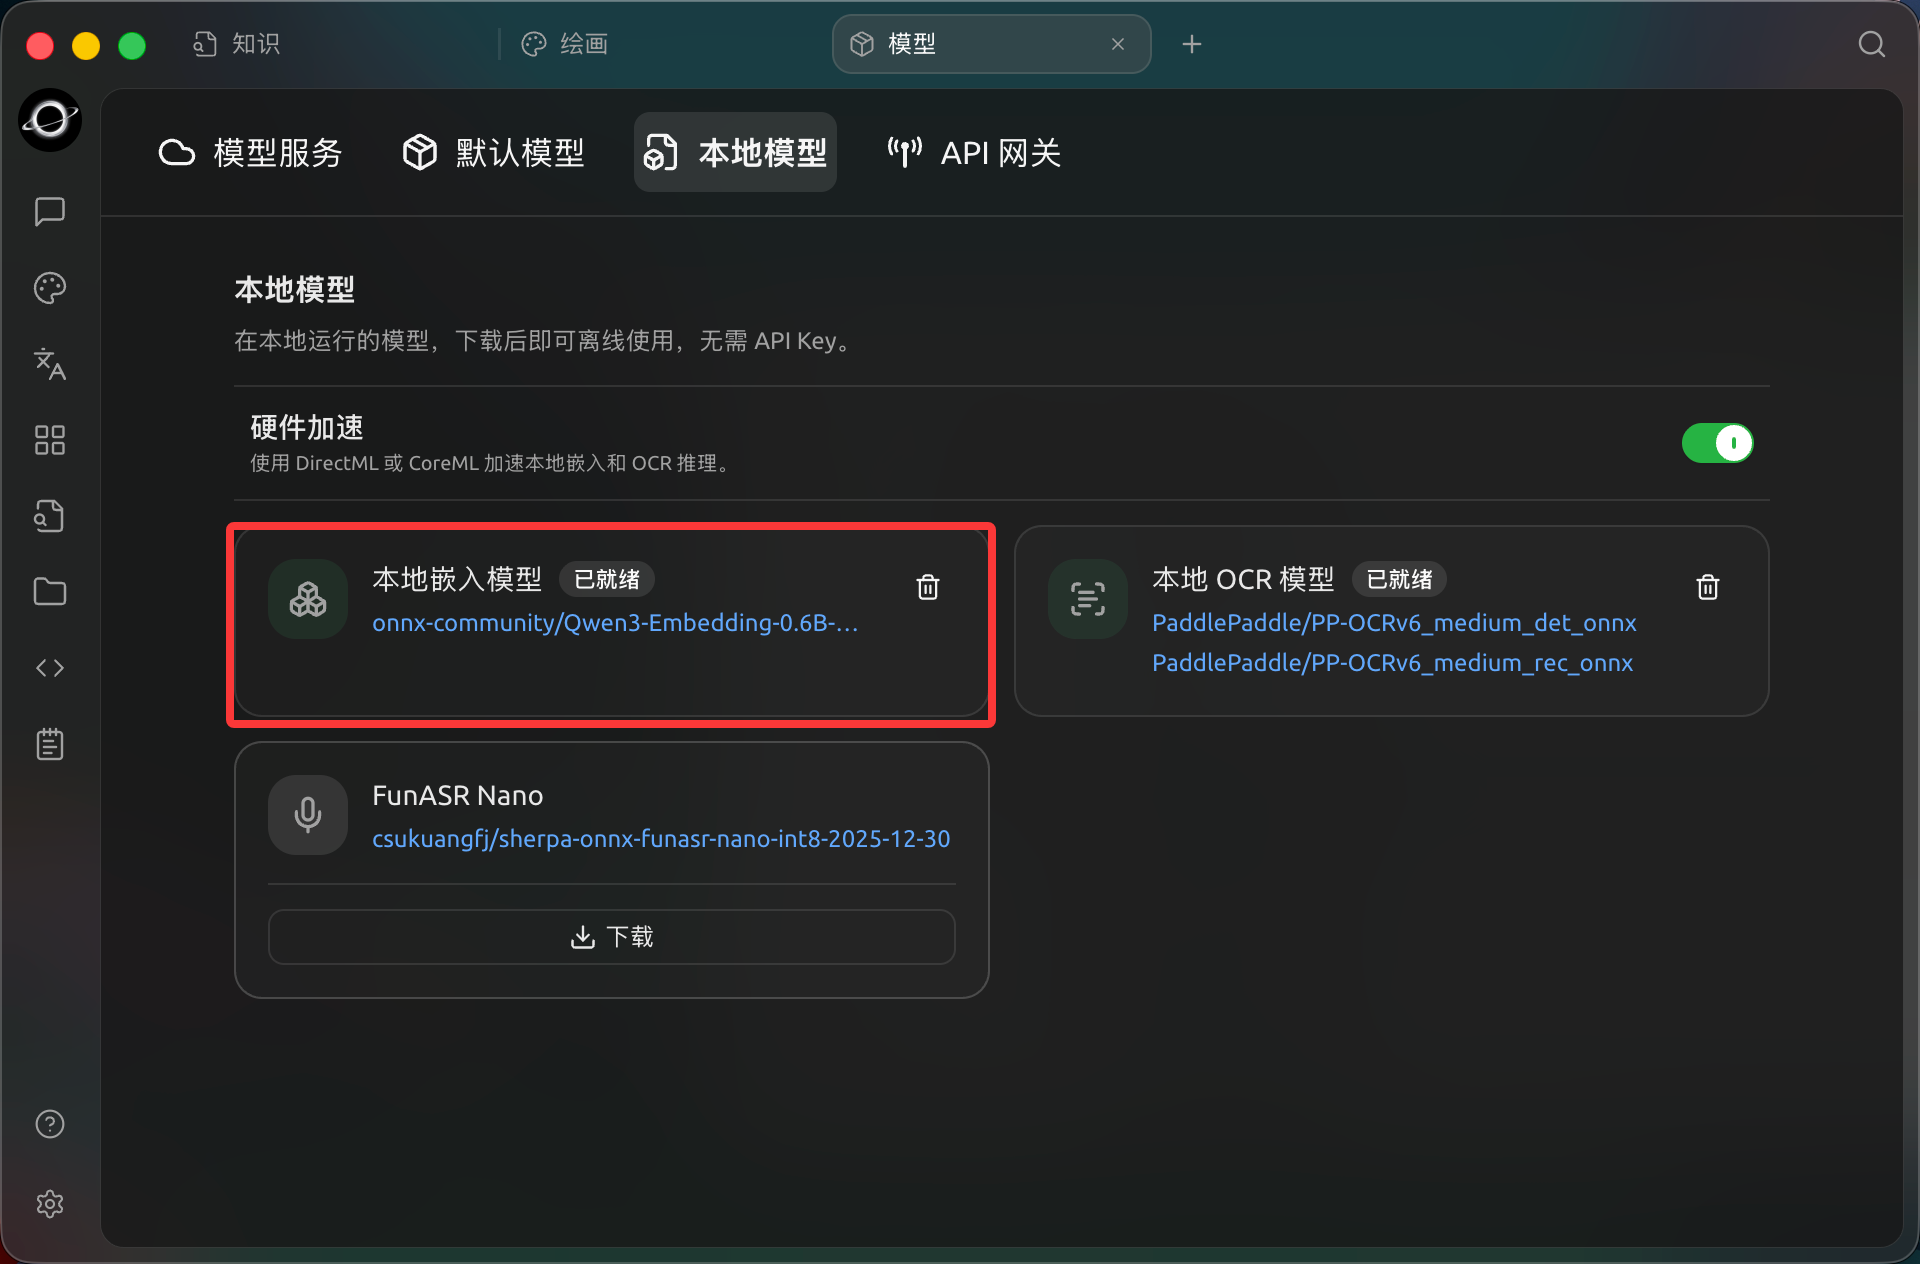Open the help question mark icon
1920x1264 pixels.
pyautogui.click(x=50, y=1124)
